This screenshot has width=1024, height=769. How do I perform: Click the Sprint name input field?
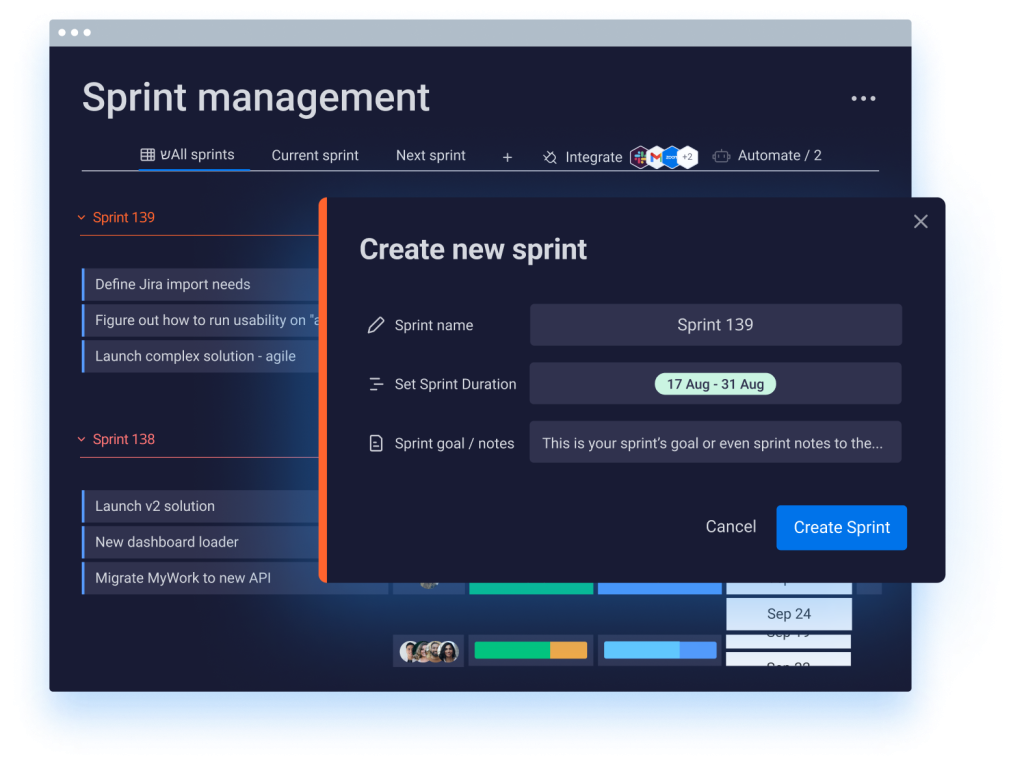click(715, 325)
